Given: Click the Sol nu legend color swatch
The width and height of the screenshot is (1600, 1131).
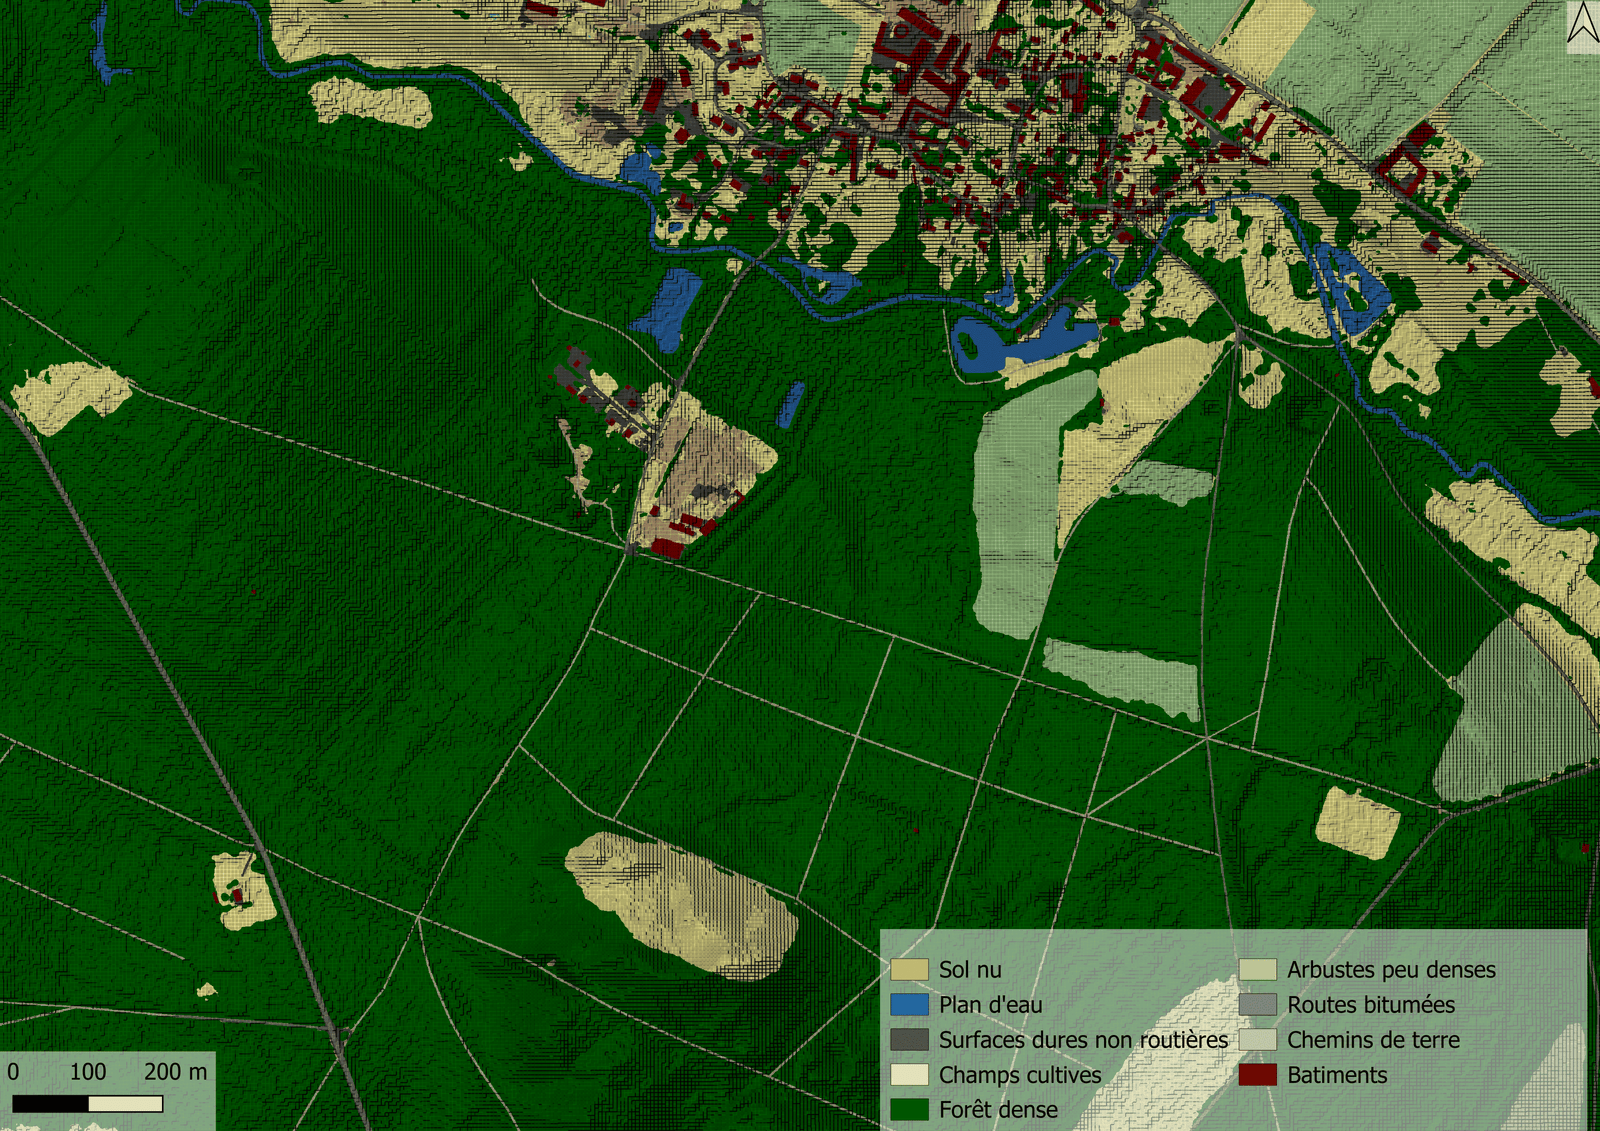Looking at the screenshot, I should click(x=909, y=969).
